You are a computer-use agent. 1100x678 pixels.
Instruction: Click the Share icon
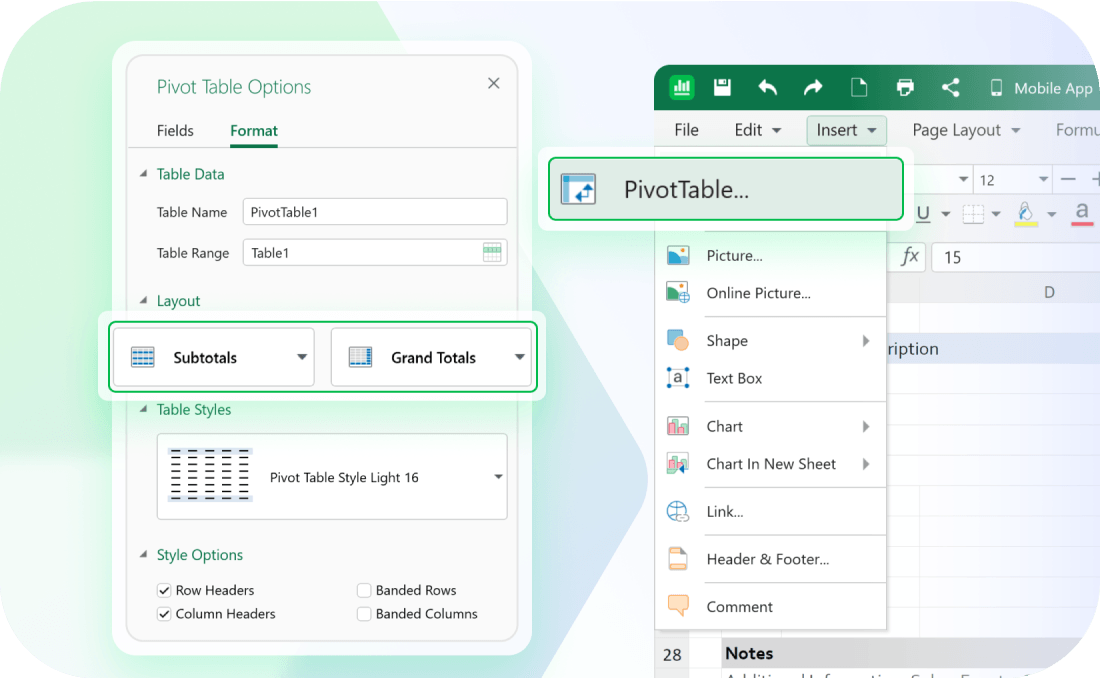951,88
